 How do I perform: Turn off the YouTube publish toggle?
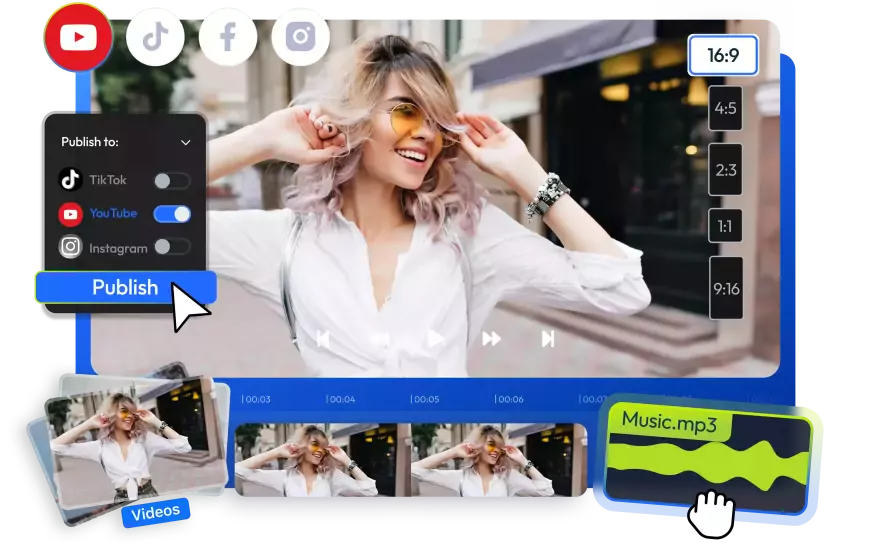[x=172, y=214]
